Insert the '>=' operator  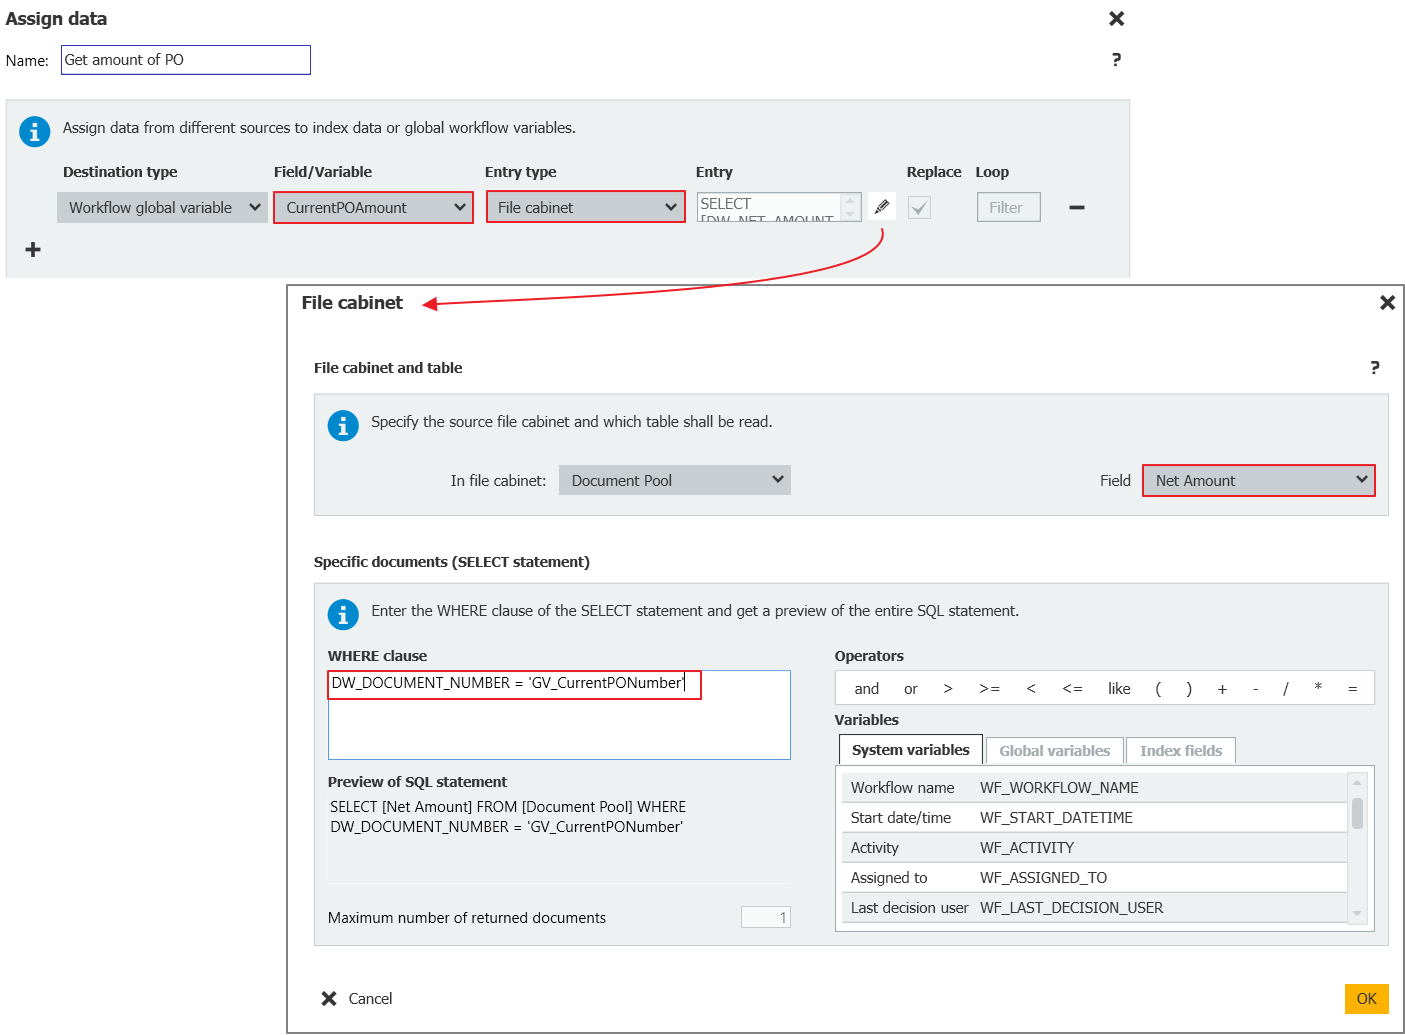(x=989, y=688)
